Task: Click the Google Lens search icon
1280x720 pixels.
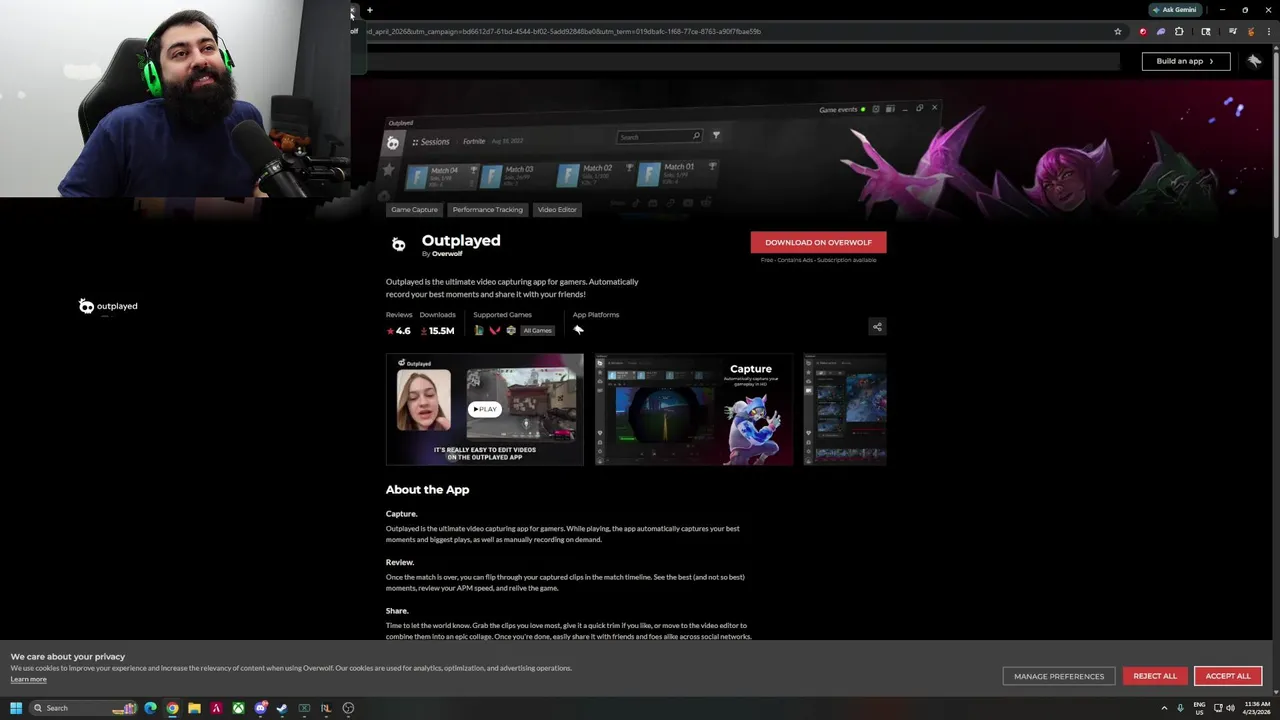Action: [x=1206, y=31]
